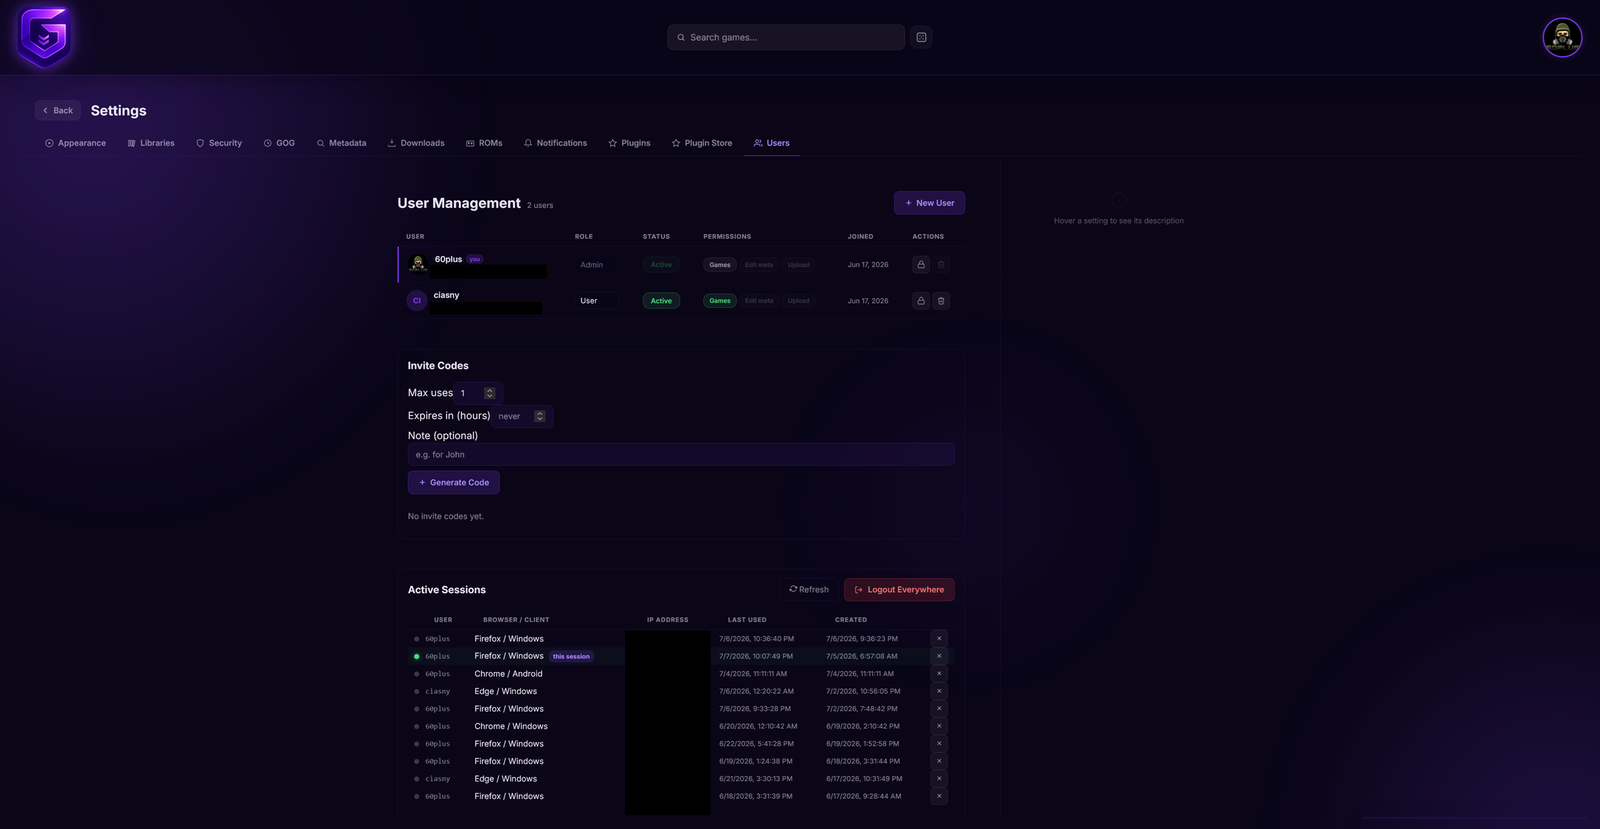Revoke Edge session created 6/17/2026, 10:31:49 PM

(x=939, y=778)
